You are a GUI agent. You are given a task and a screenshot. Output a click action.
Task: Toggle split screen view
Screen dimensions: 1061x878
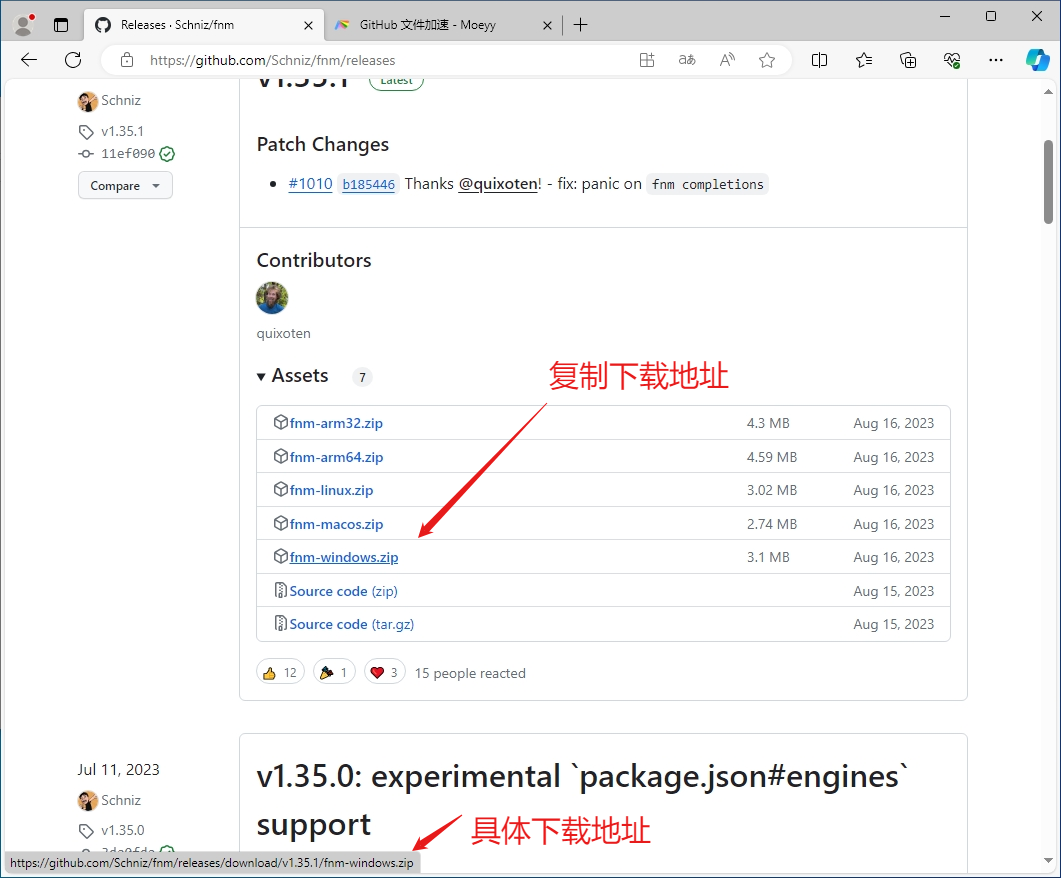[x=819, y=60]
